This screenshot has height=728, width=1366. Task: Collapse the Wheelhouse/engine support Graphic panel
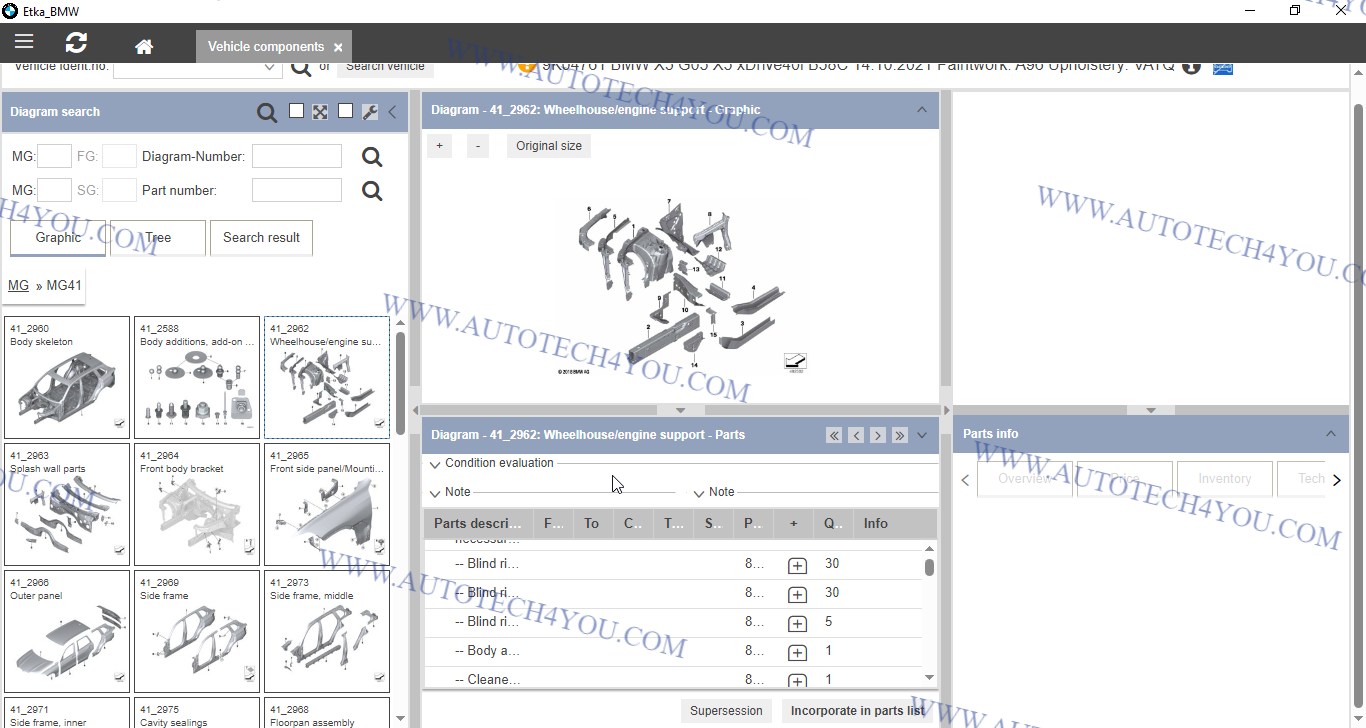[x=921, y=110]
